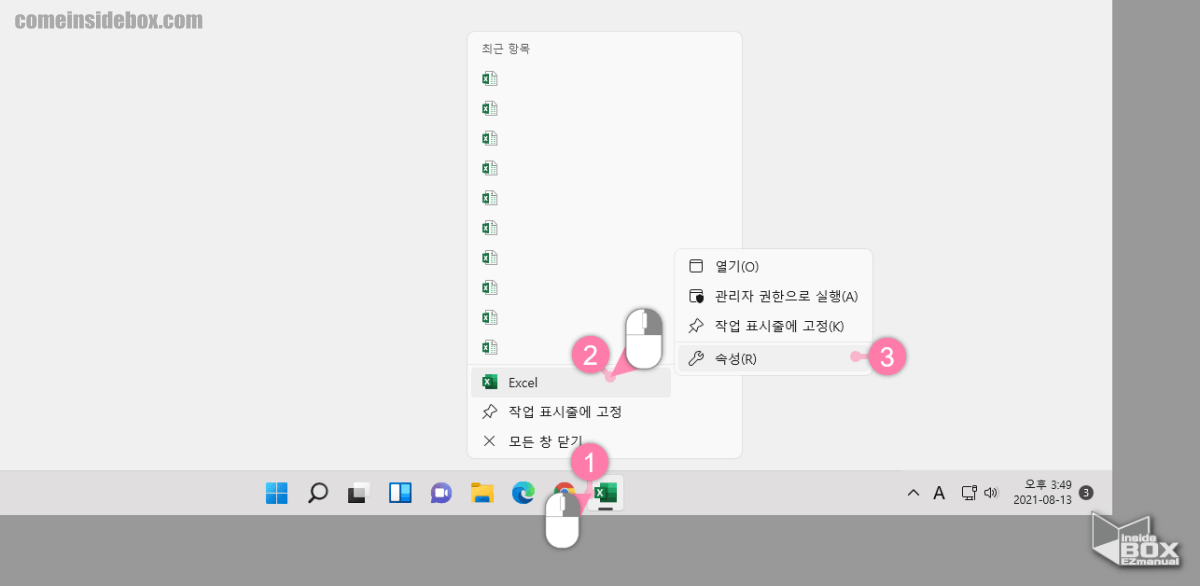The height and width of the screenshot is (586, 1200).
Task: Select Task View on the taskbar
Action: coord(357,492)
